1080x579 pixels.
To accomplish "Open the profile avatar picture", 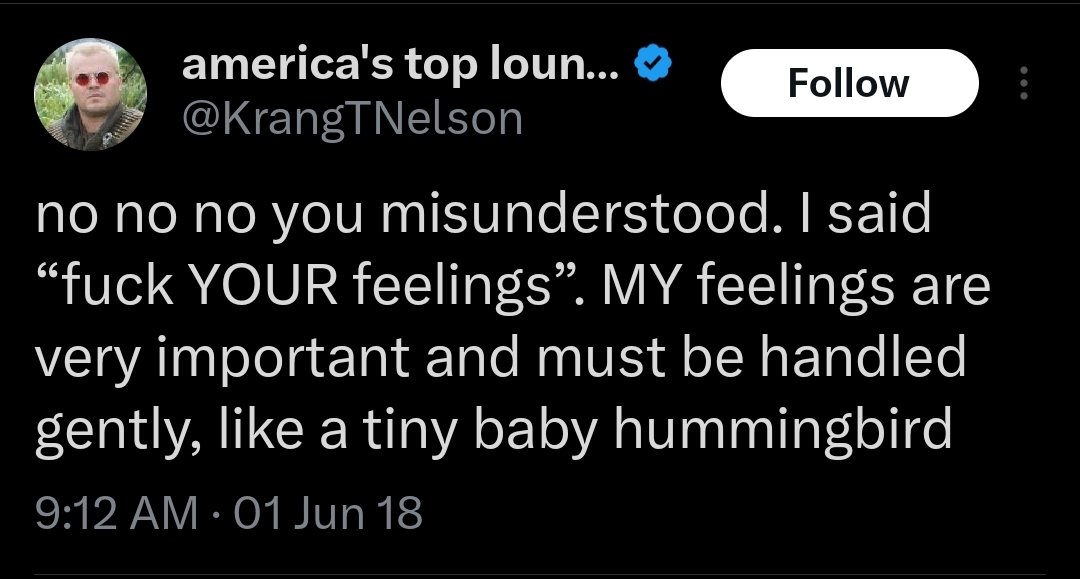I will tap(91, 103).
